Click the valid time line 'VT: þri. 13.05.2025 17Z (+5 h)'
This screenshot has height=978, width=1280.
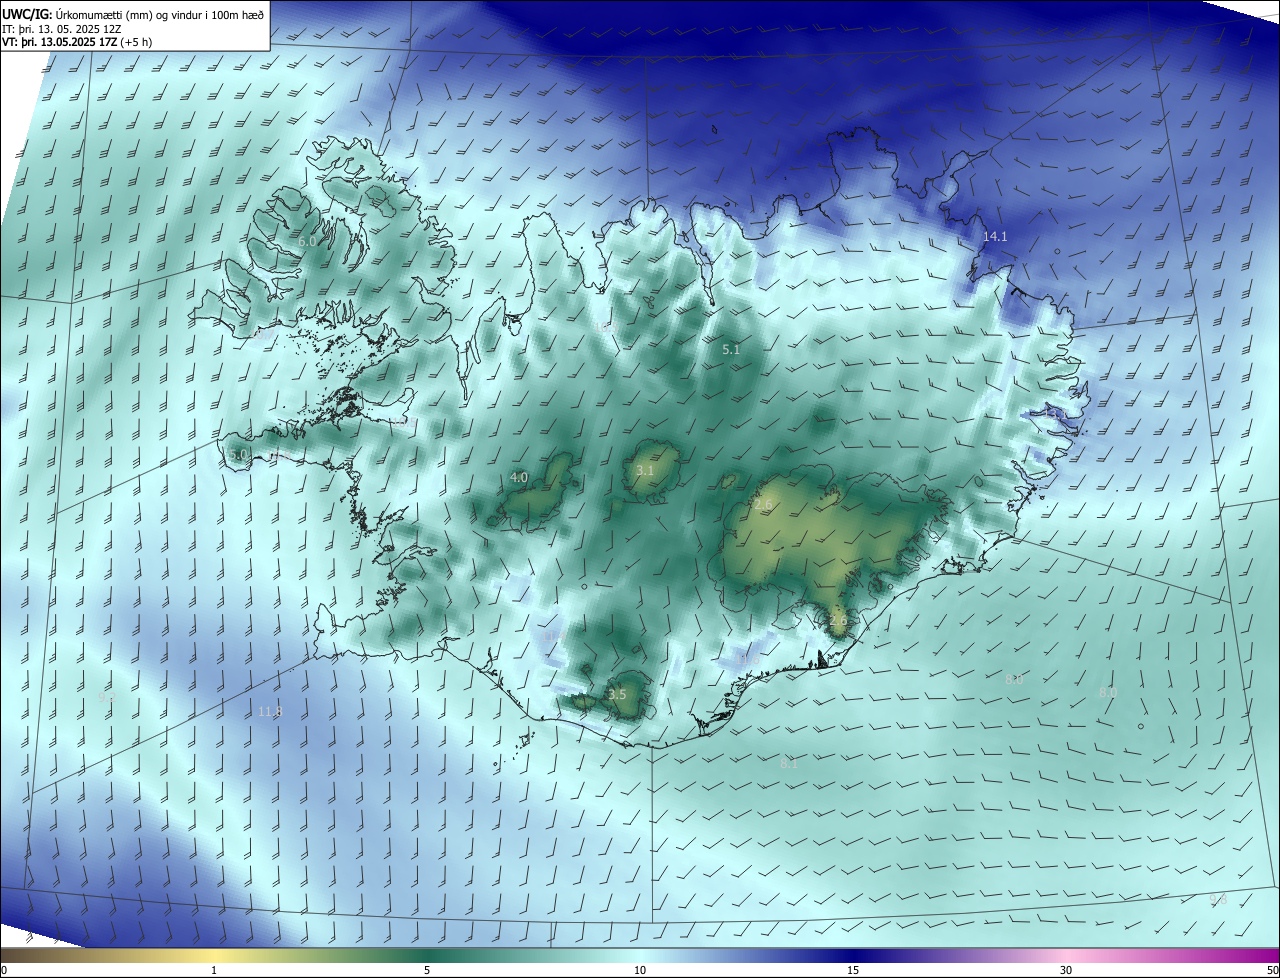[x=77, y=43]
